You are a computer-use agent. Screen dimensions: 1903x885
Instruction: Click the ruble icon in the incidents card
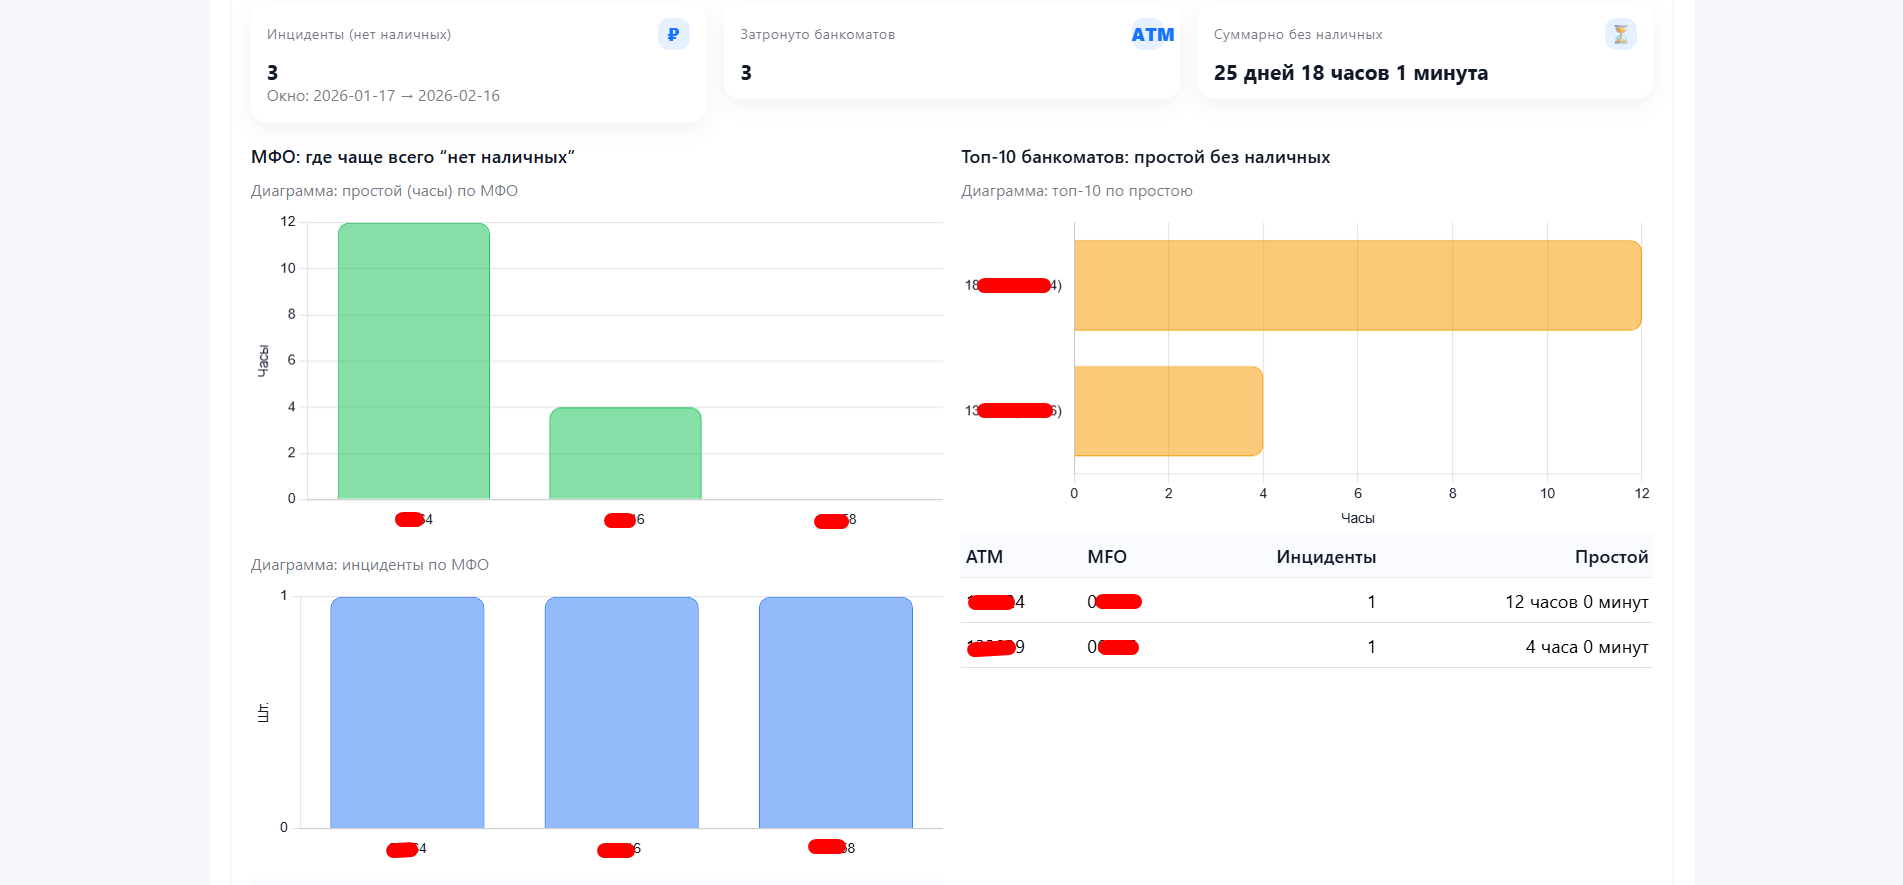(673, 35)
